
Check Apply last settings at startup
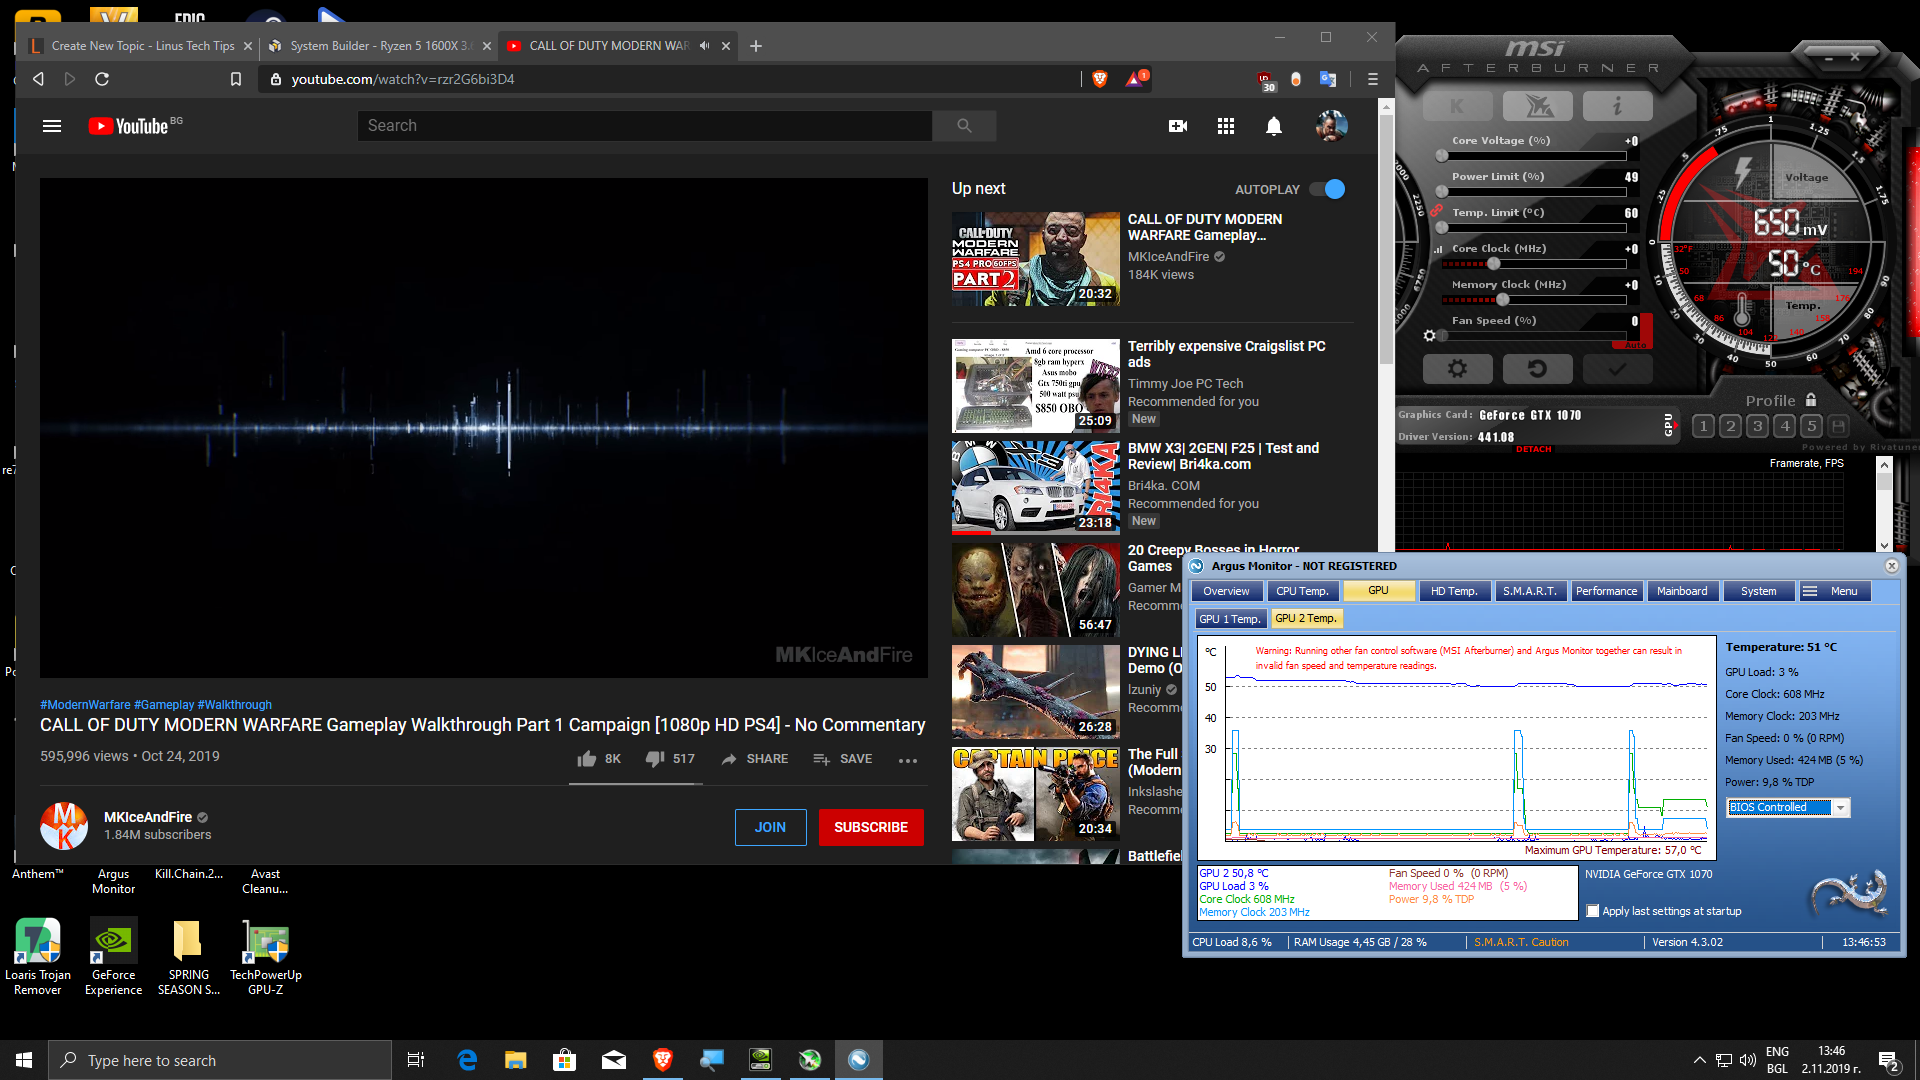point(1593,911)
